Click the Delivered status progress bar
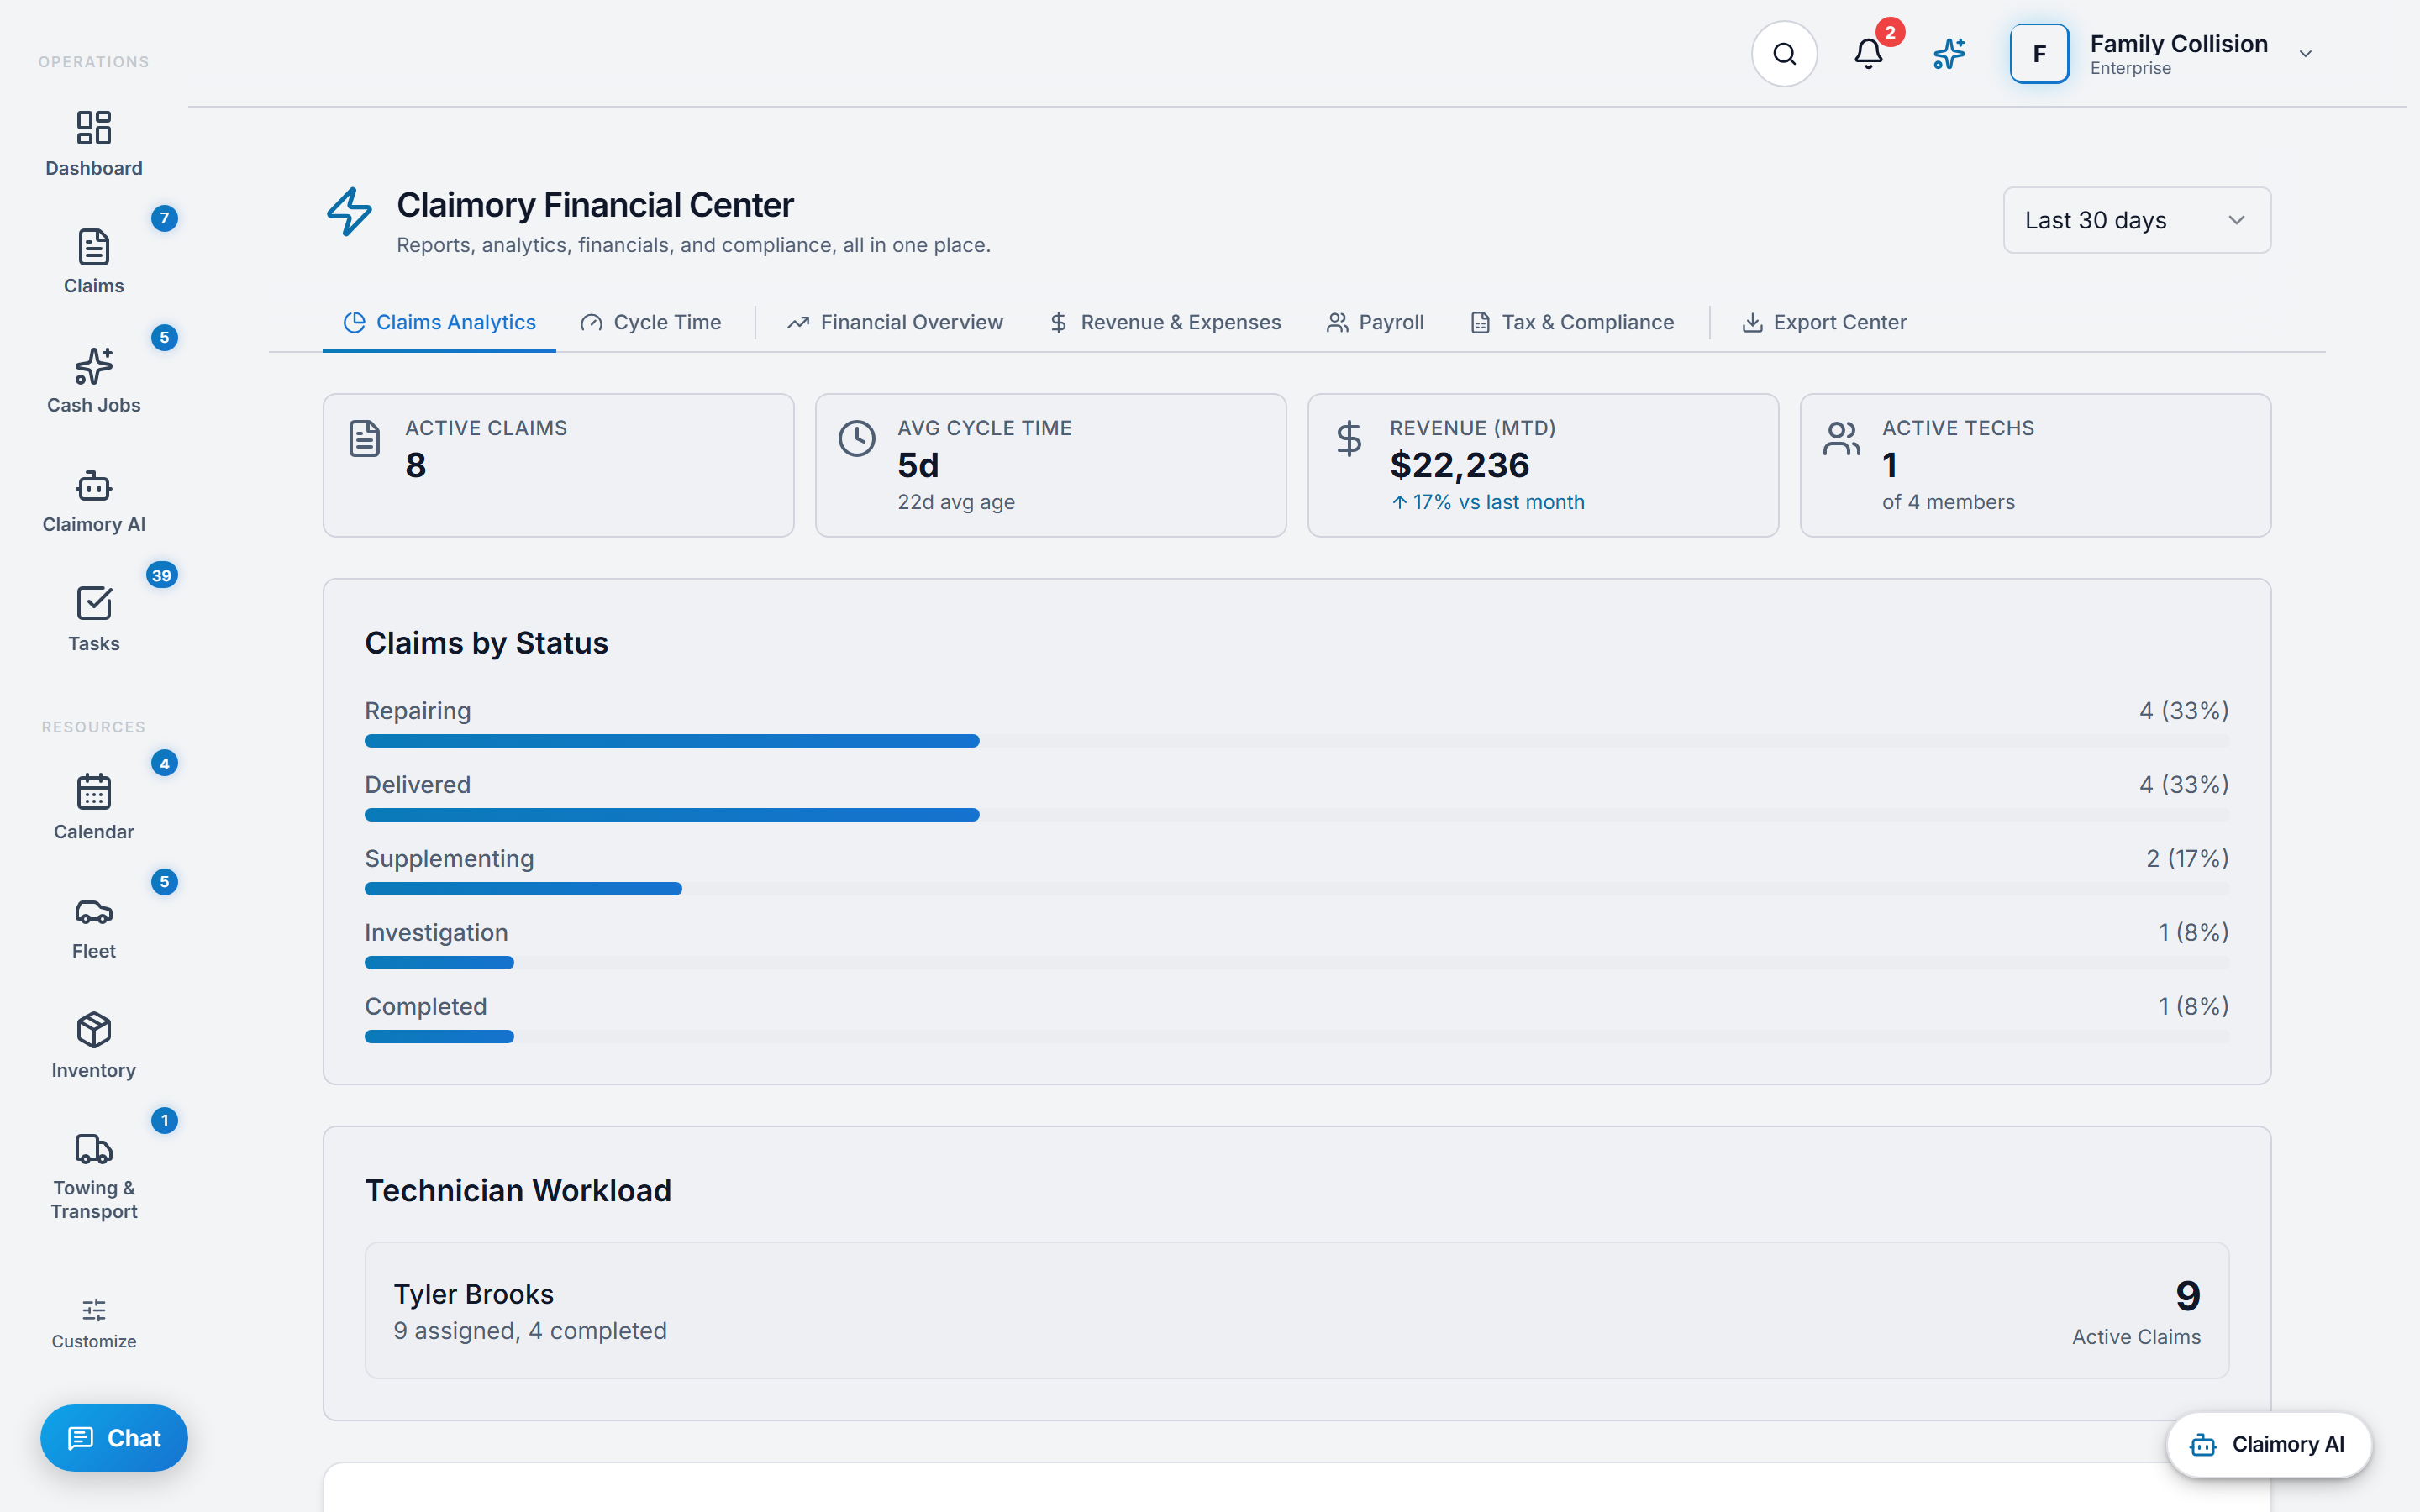This screenshot has width=2420, height=1512. tap(1297, 815)
